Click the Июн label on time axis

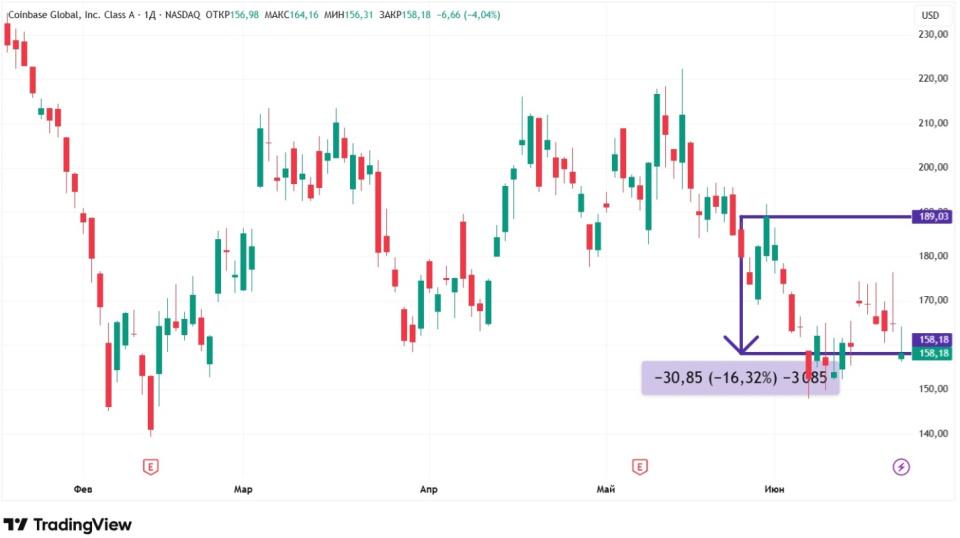point(774,489)
